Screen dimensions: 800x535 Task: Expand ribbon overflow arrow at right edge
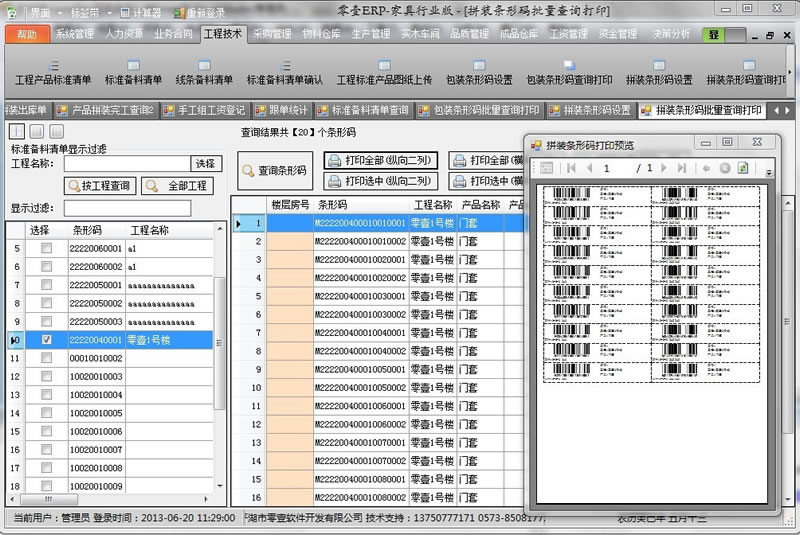[790, 72]
